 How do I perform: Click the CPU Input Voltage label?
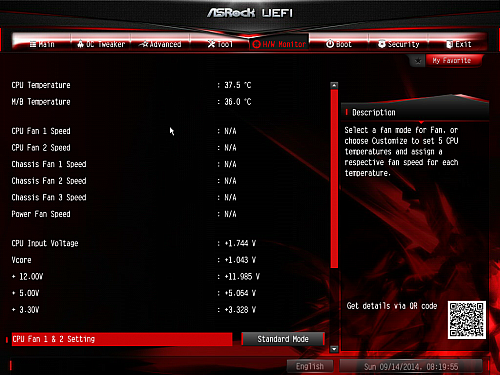point(45,243)
